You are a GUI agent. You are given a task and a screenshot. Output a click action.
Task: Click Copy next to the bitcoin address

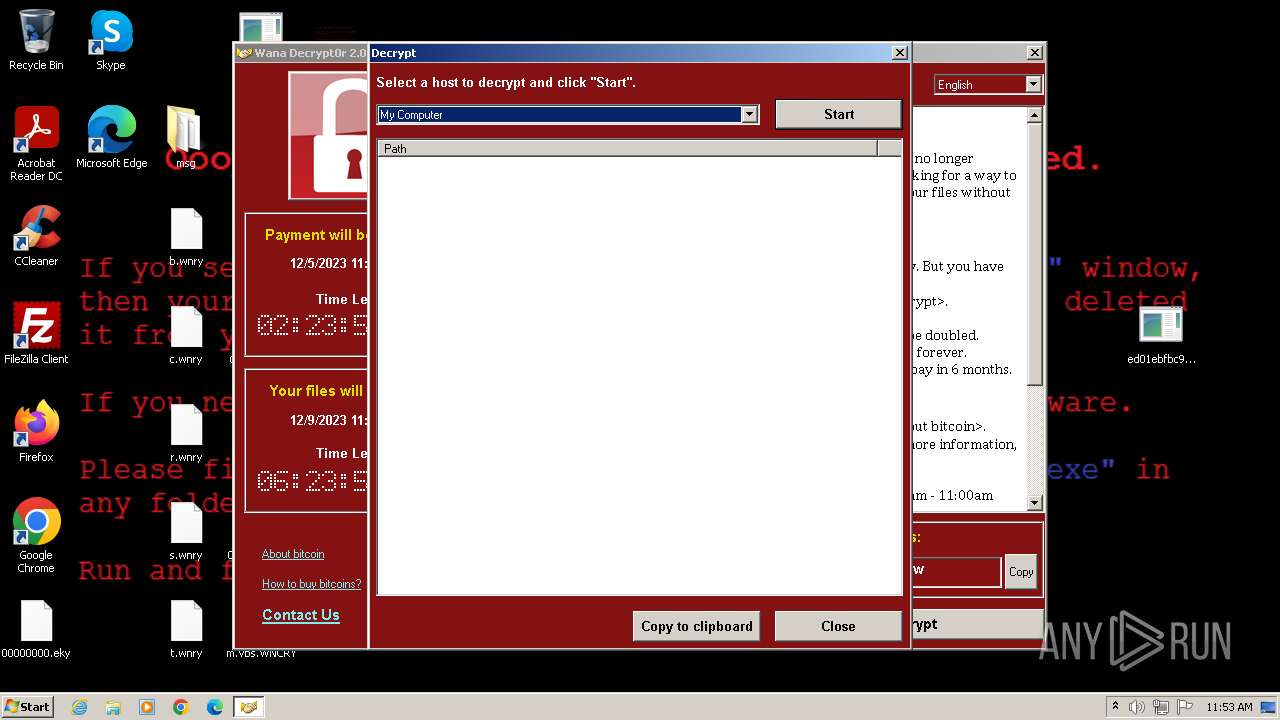[1021, 572]
